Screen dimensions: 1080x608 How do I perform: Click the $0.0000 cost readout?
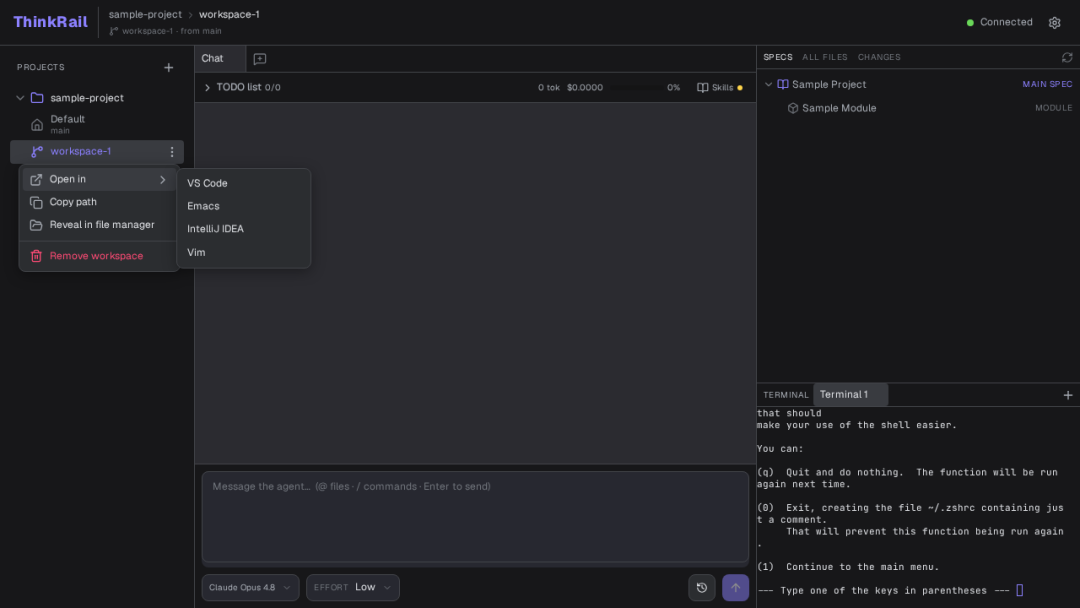585,87
